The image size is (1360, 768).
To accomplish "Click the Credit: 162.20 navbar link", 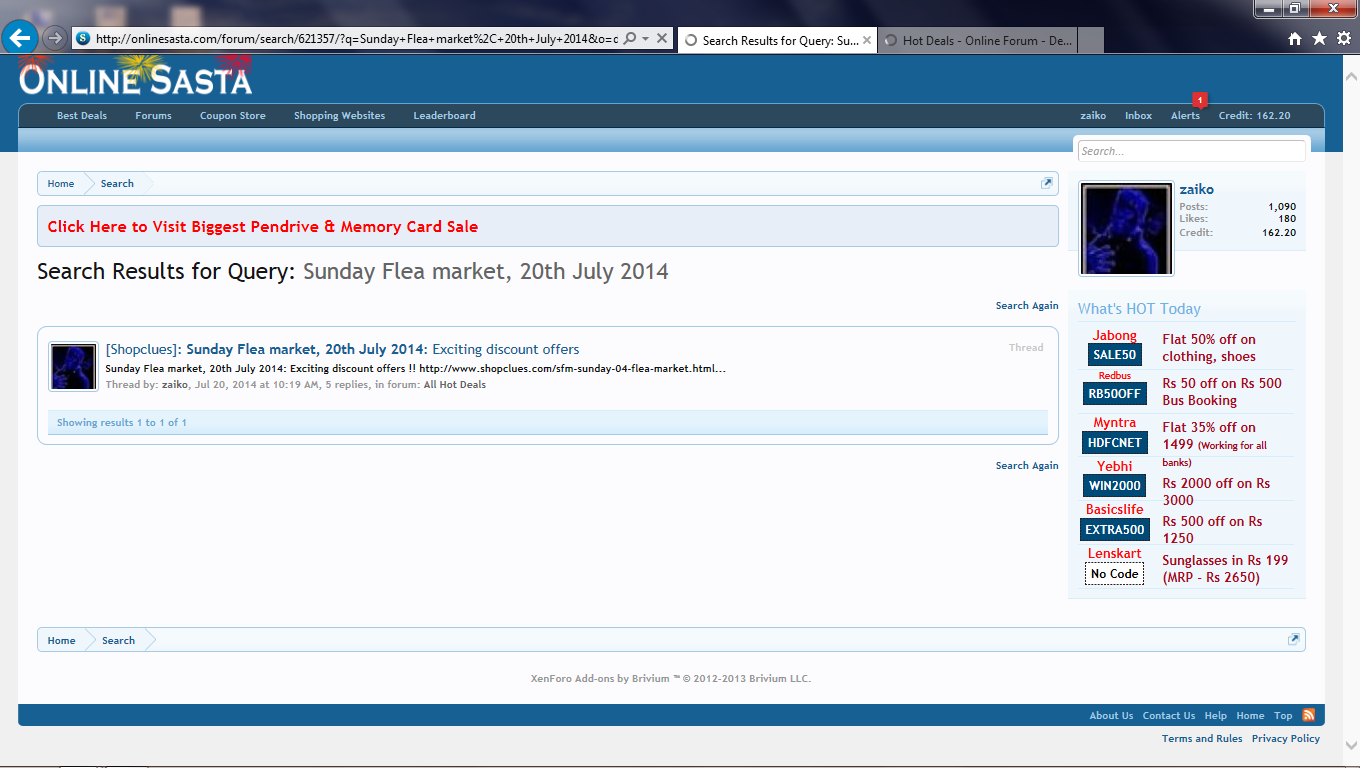I will pos(1254,116).
